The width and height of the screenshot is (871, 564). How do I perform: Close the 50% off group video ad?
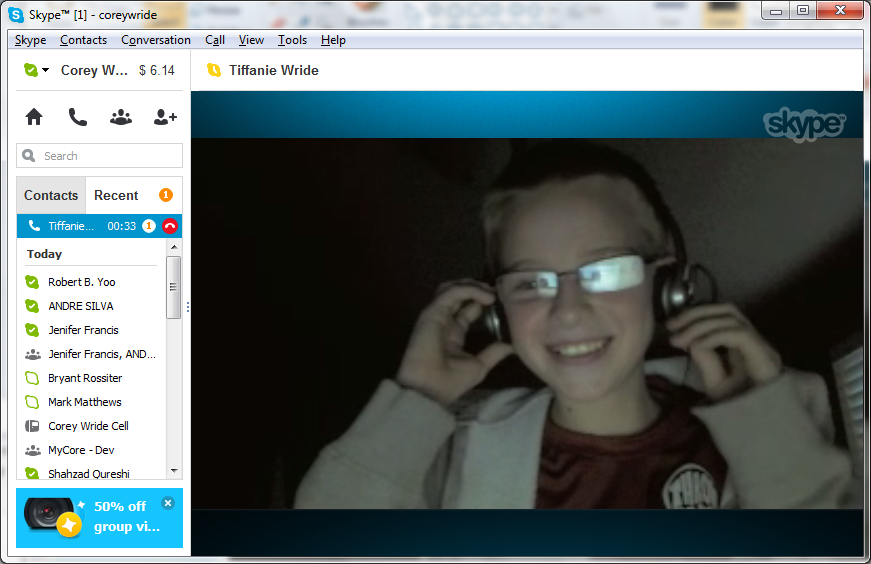(x=168, y=503)
